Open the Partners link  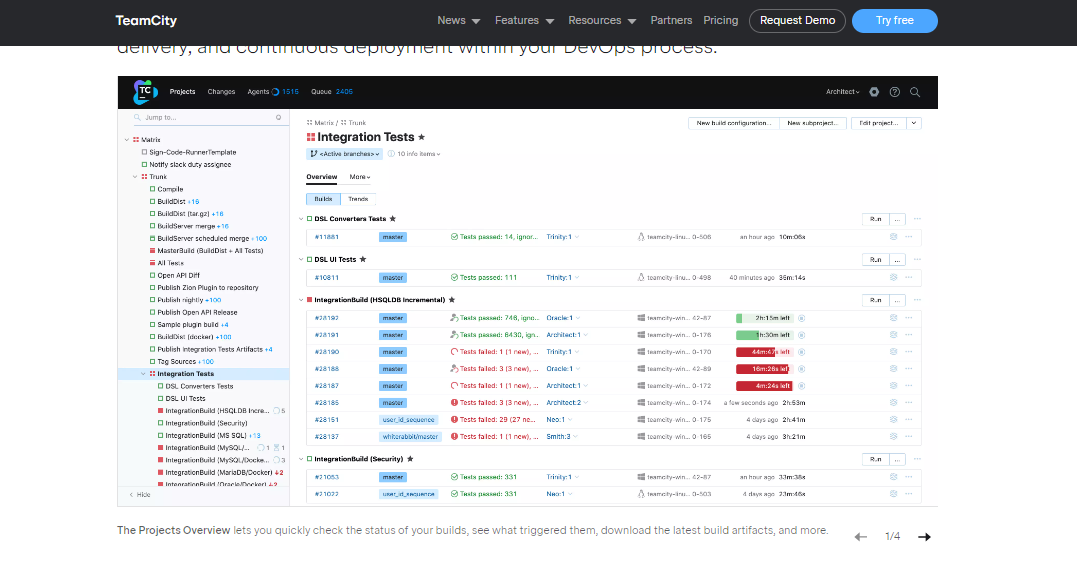[x=671, y=21]
